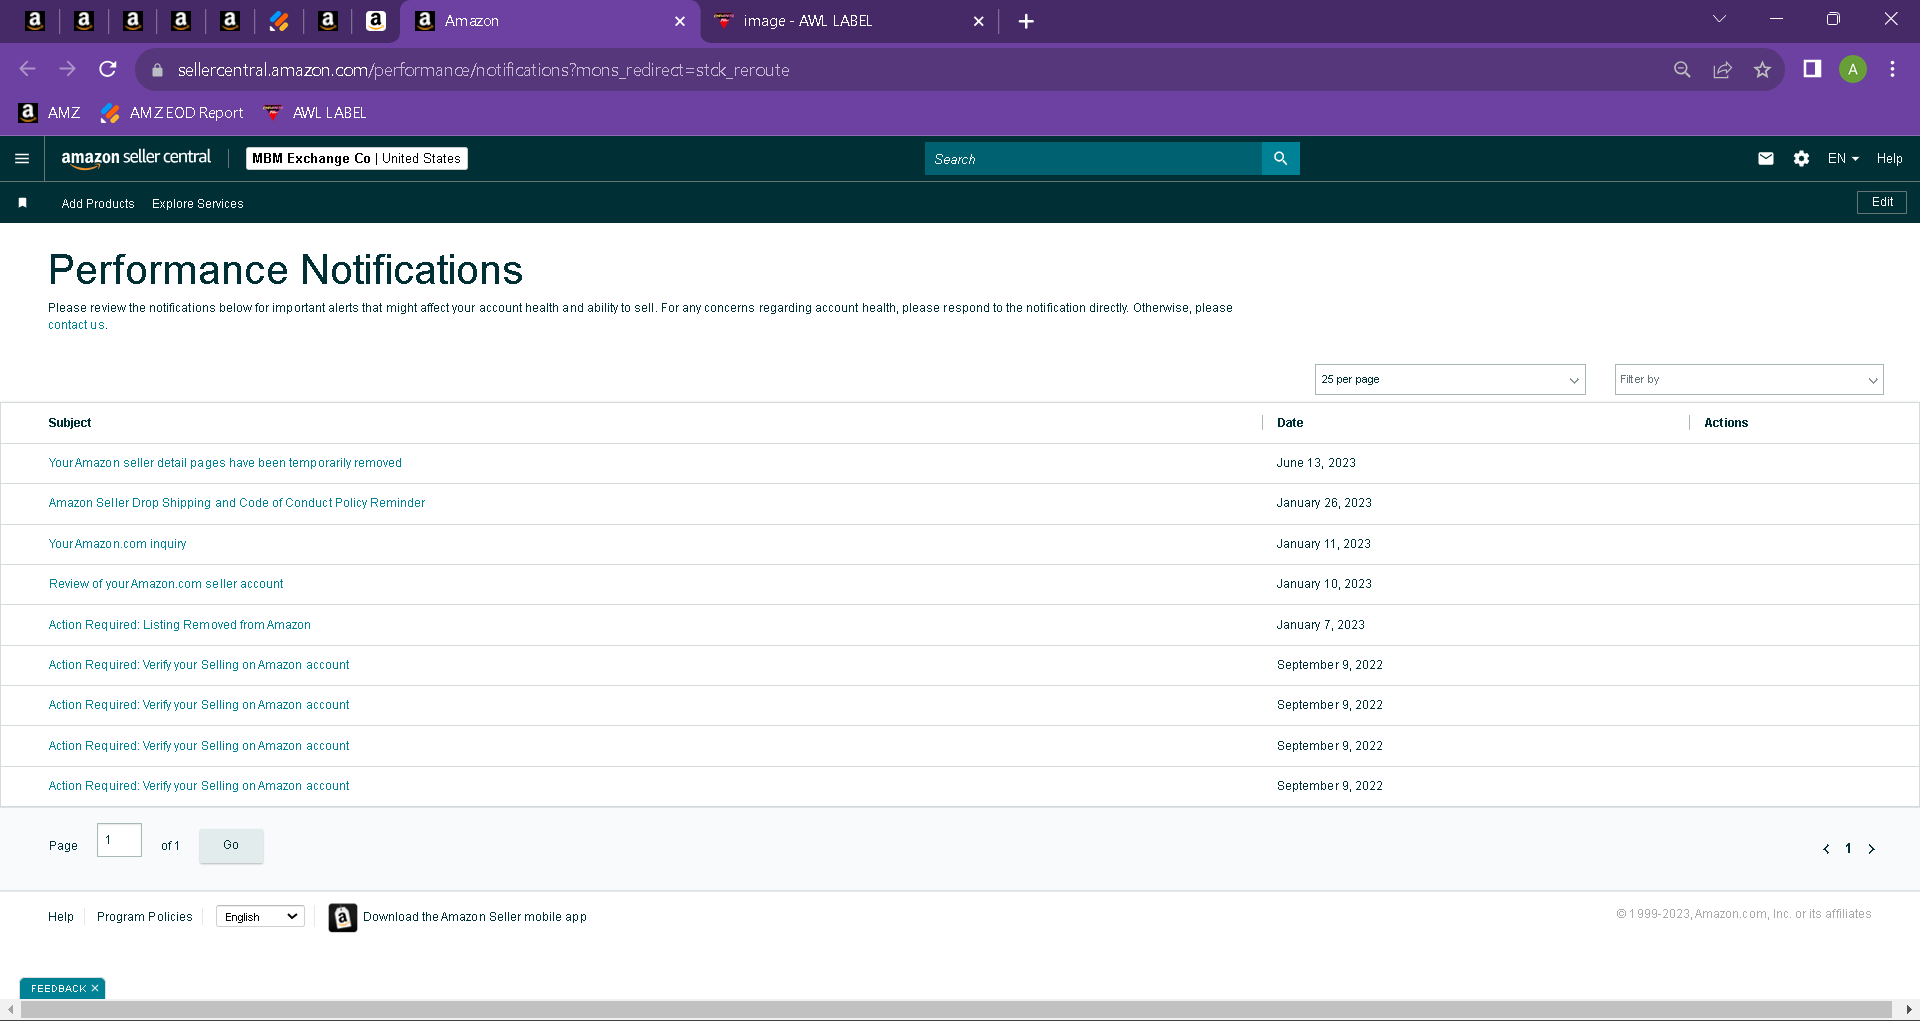Switch to the image - AWL LABEL tab
The width and height of the screenshot is (1920, 1021).
pos(850,21)
